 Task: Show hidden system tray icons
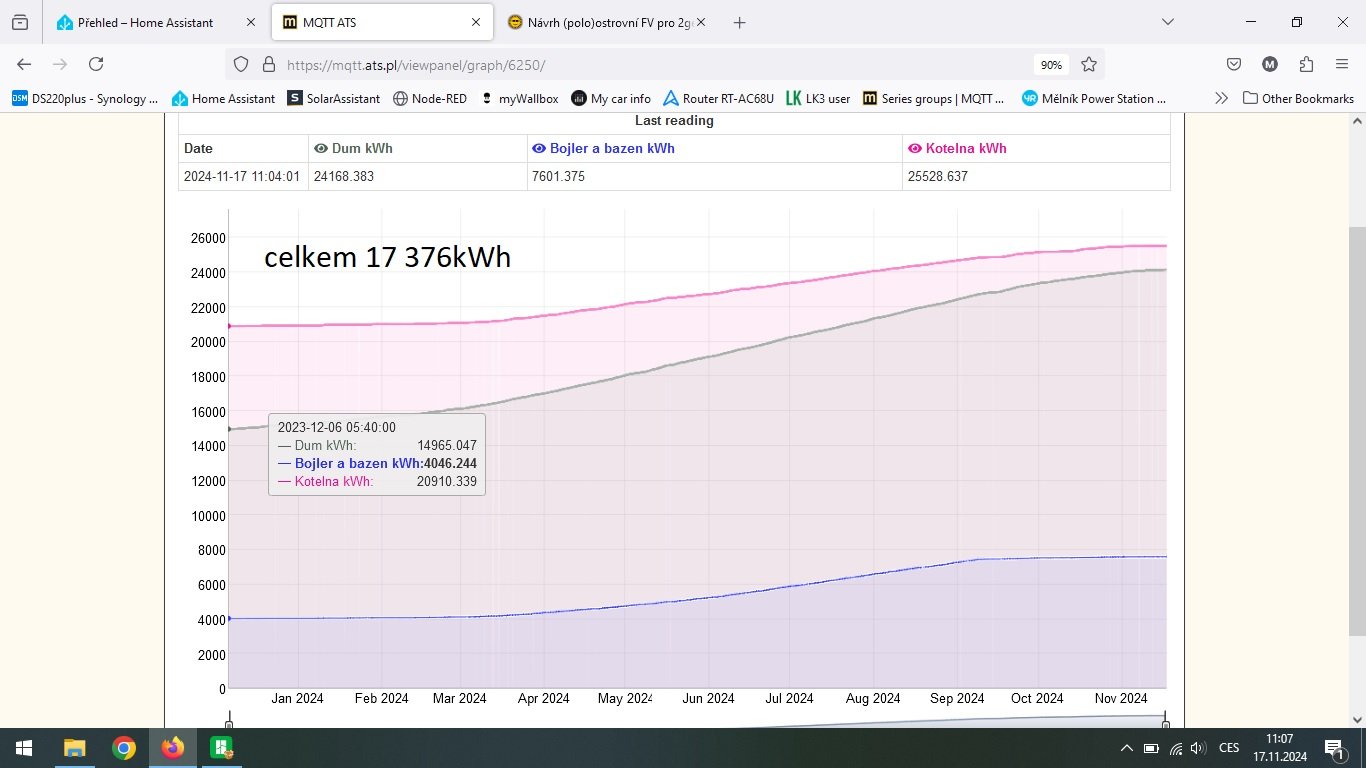pyautogui.click(x=1126, y=748)
